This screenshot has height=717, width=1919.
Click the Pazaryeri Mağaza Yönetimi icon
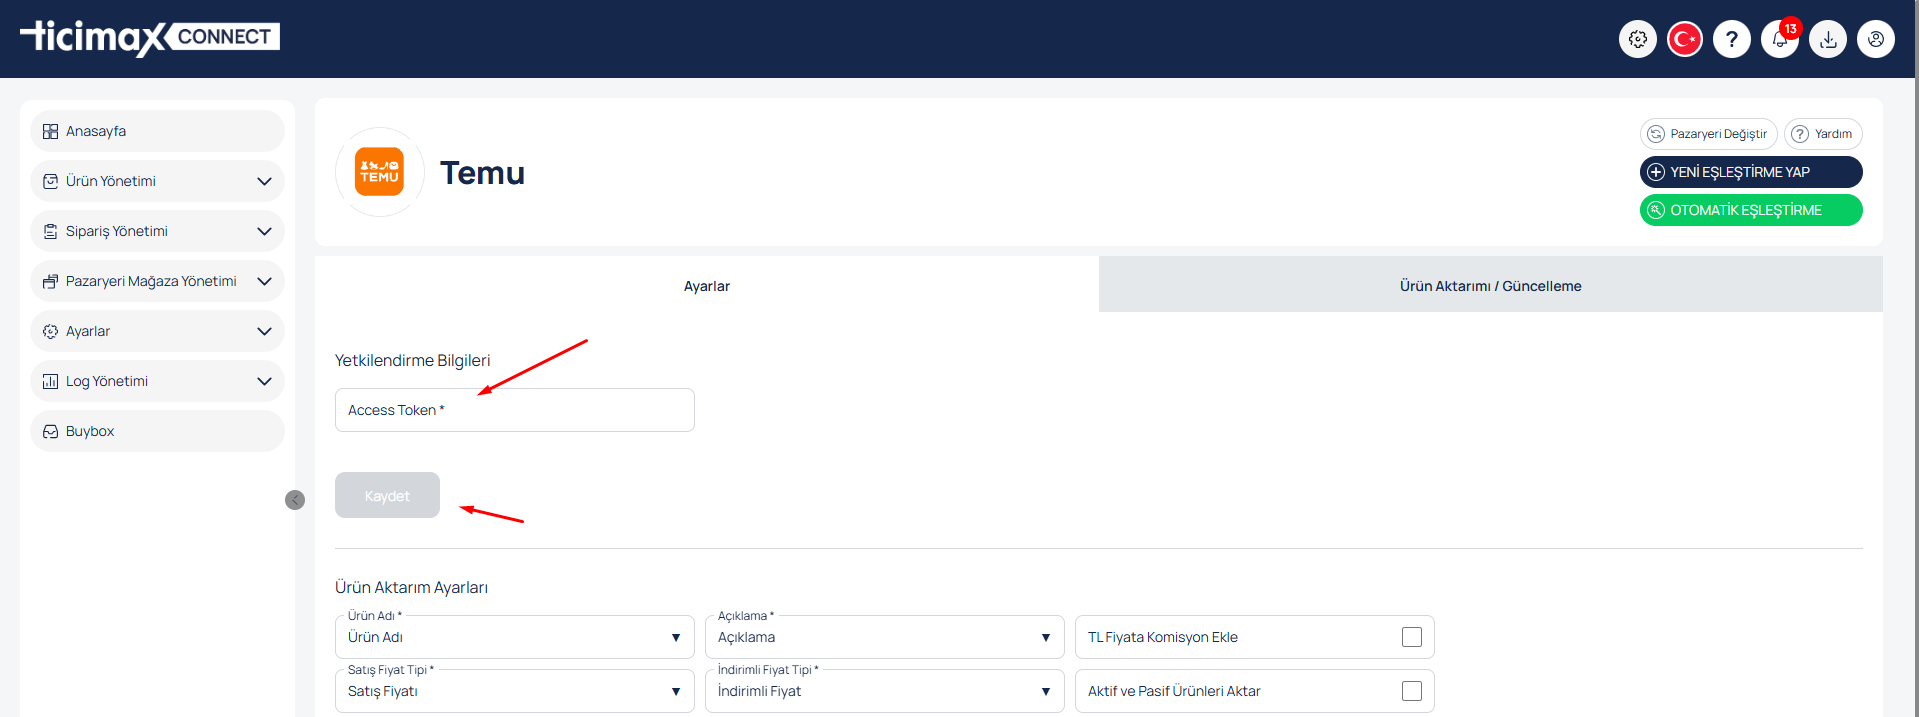(x=50, y=281)
